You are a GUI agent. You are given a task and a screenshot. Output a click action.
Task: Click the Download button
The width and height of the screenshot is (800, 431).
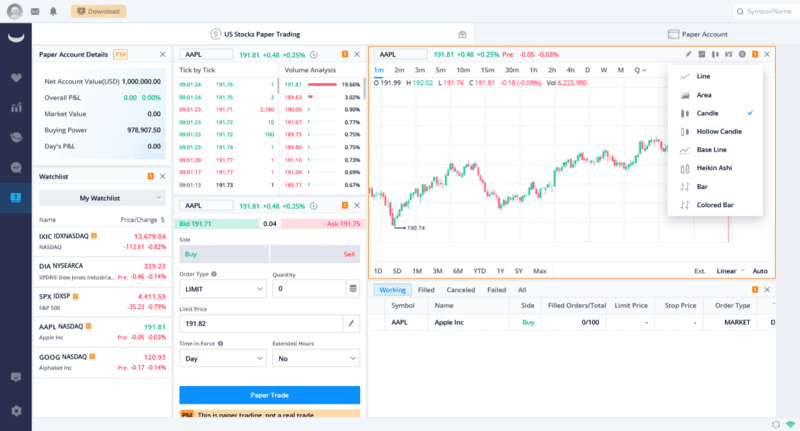(x=98, y=11)
